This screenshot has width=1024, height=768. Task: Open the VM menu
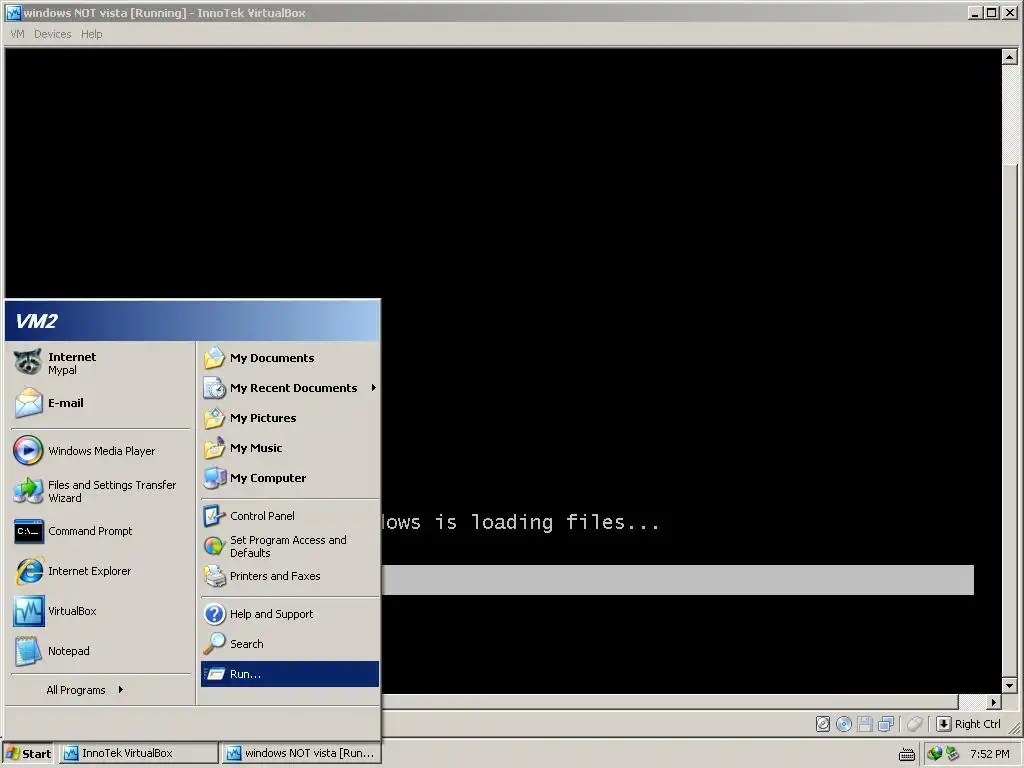tap(18, 34)
